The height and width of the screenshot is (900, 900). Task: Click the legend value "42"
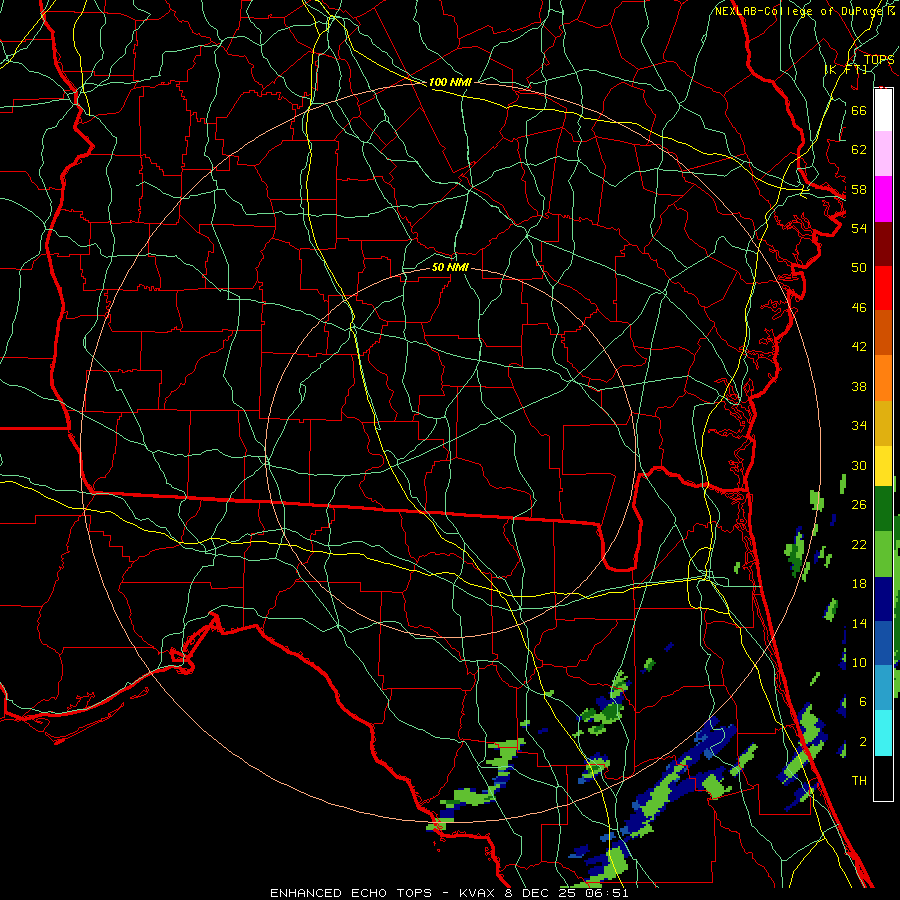coord(859,347)
